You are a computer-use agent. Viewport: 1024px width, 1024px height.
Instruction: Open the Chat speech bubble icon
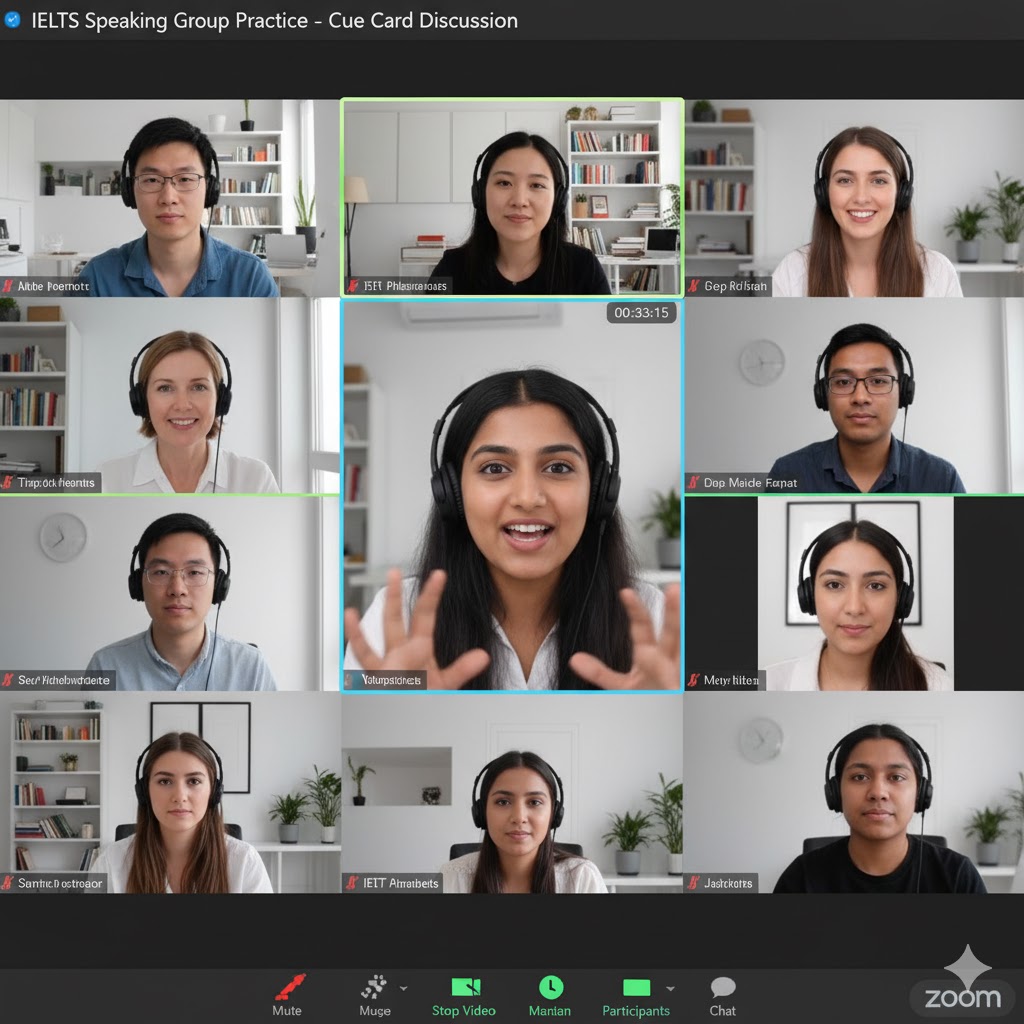[x=723, y=988]
